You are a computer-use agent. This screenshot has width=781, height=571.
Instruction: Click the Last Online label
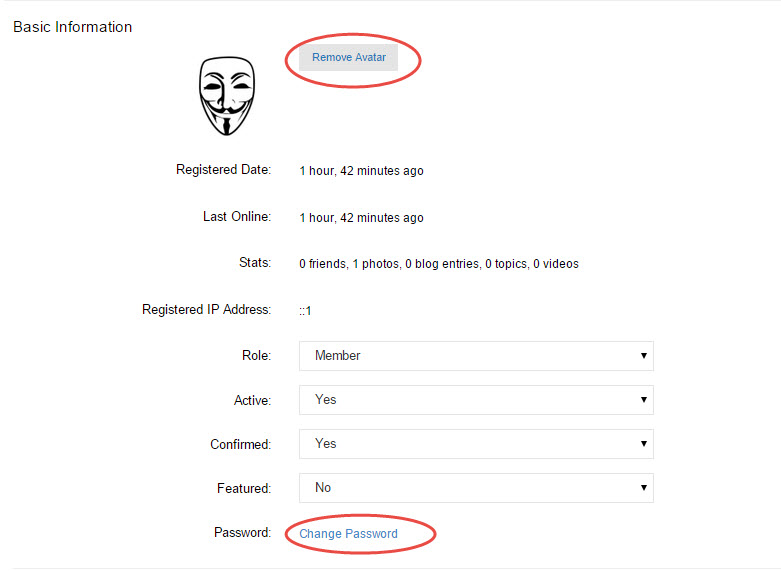coord(236,217)
